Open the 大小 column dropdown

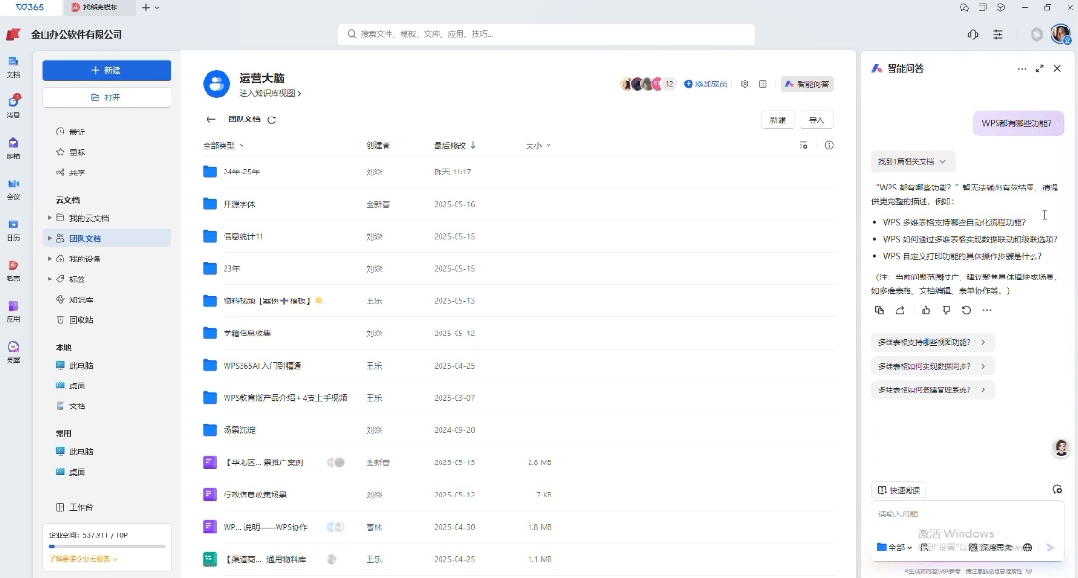(x=538, y=146)
